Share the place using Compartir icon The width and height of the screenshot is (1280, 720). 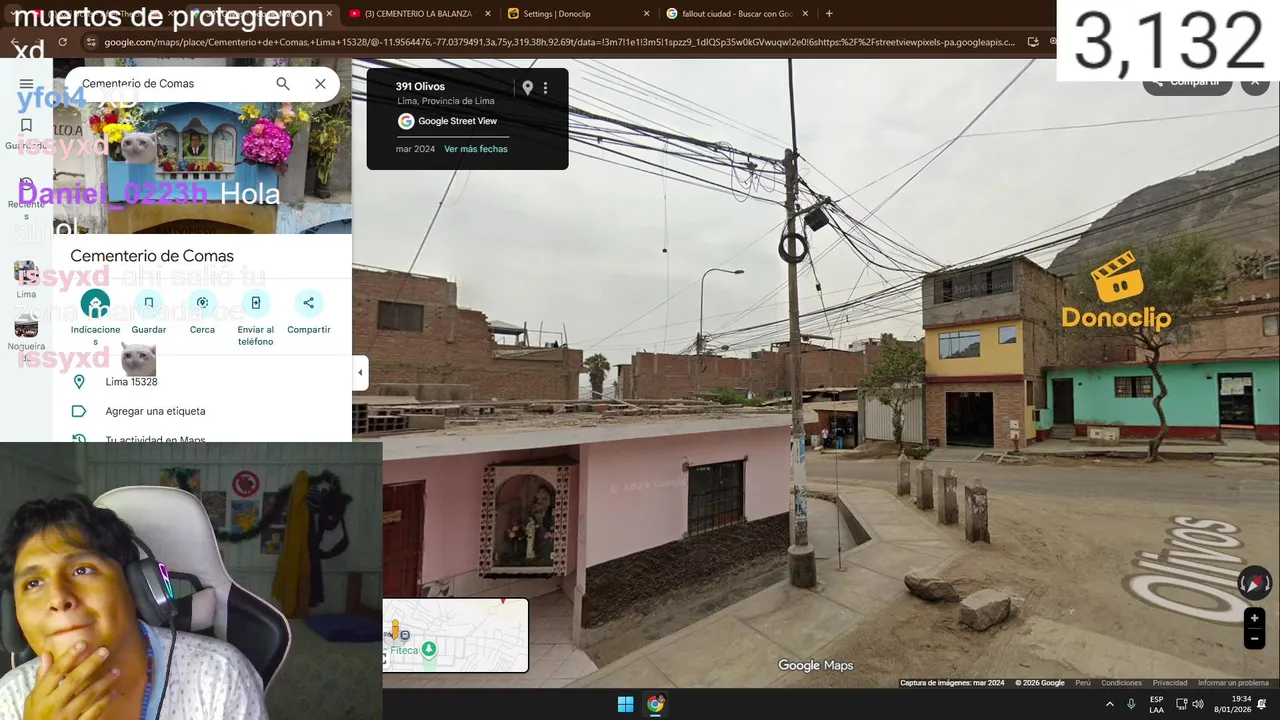pyautogui.click(x=308, y=313)
